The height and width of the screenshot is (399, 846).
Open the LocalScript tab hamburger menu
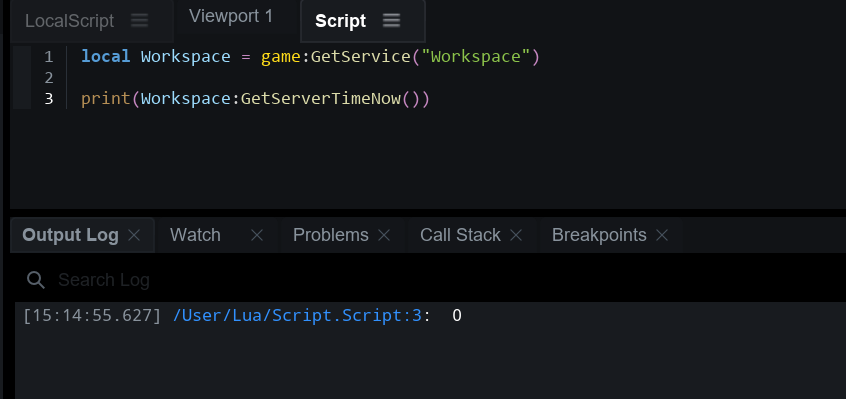[x=139, y=20]
